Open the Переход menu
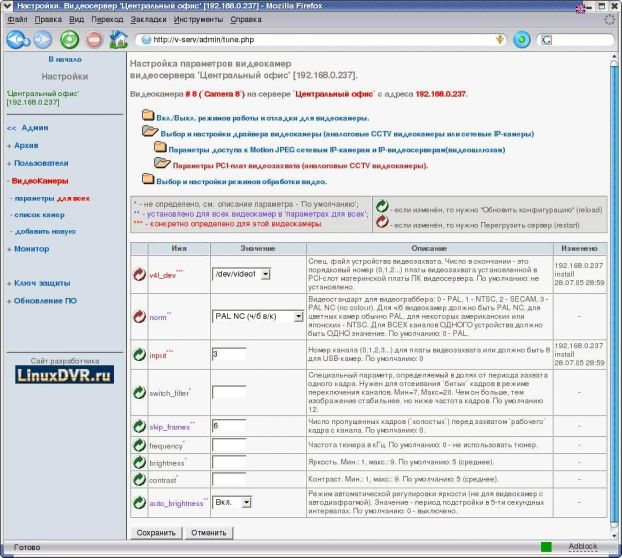Viewport: 622px width, 558px height. pos(107,19)
